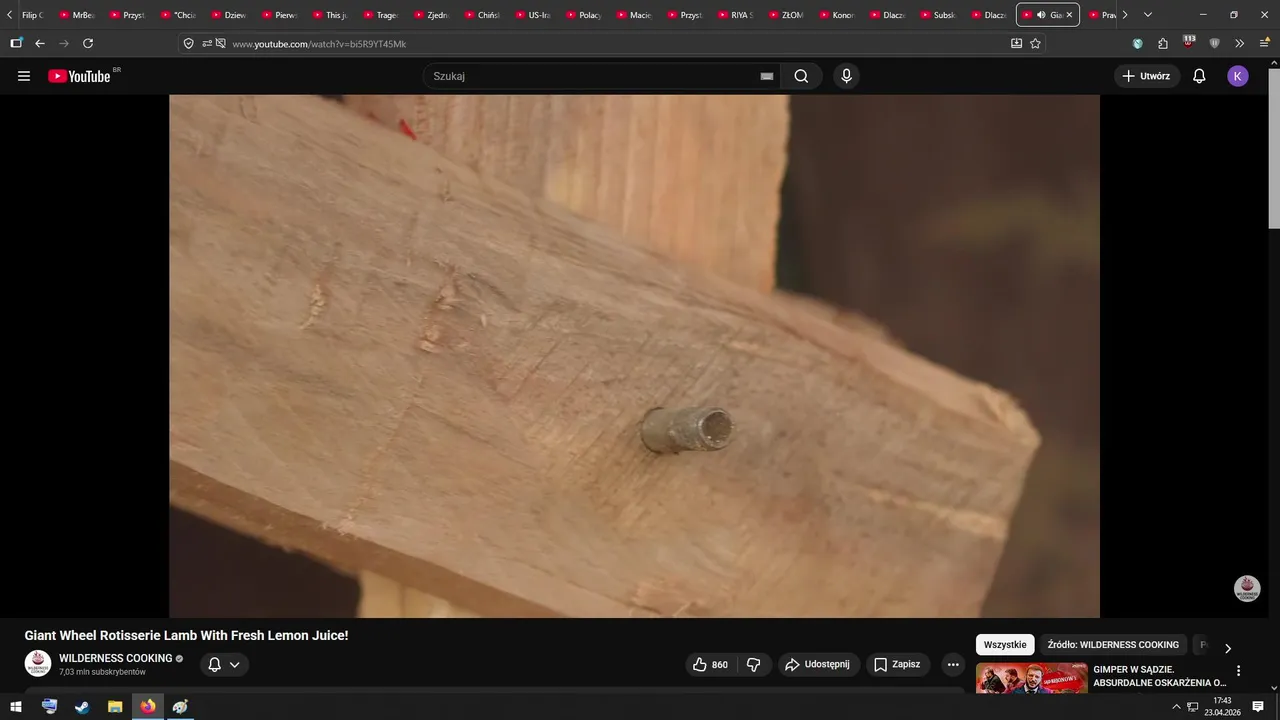This screenshot has width=1280, height=720.
Task: Open the YouTube hamburger guide menu
Action: [24, 76]
